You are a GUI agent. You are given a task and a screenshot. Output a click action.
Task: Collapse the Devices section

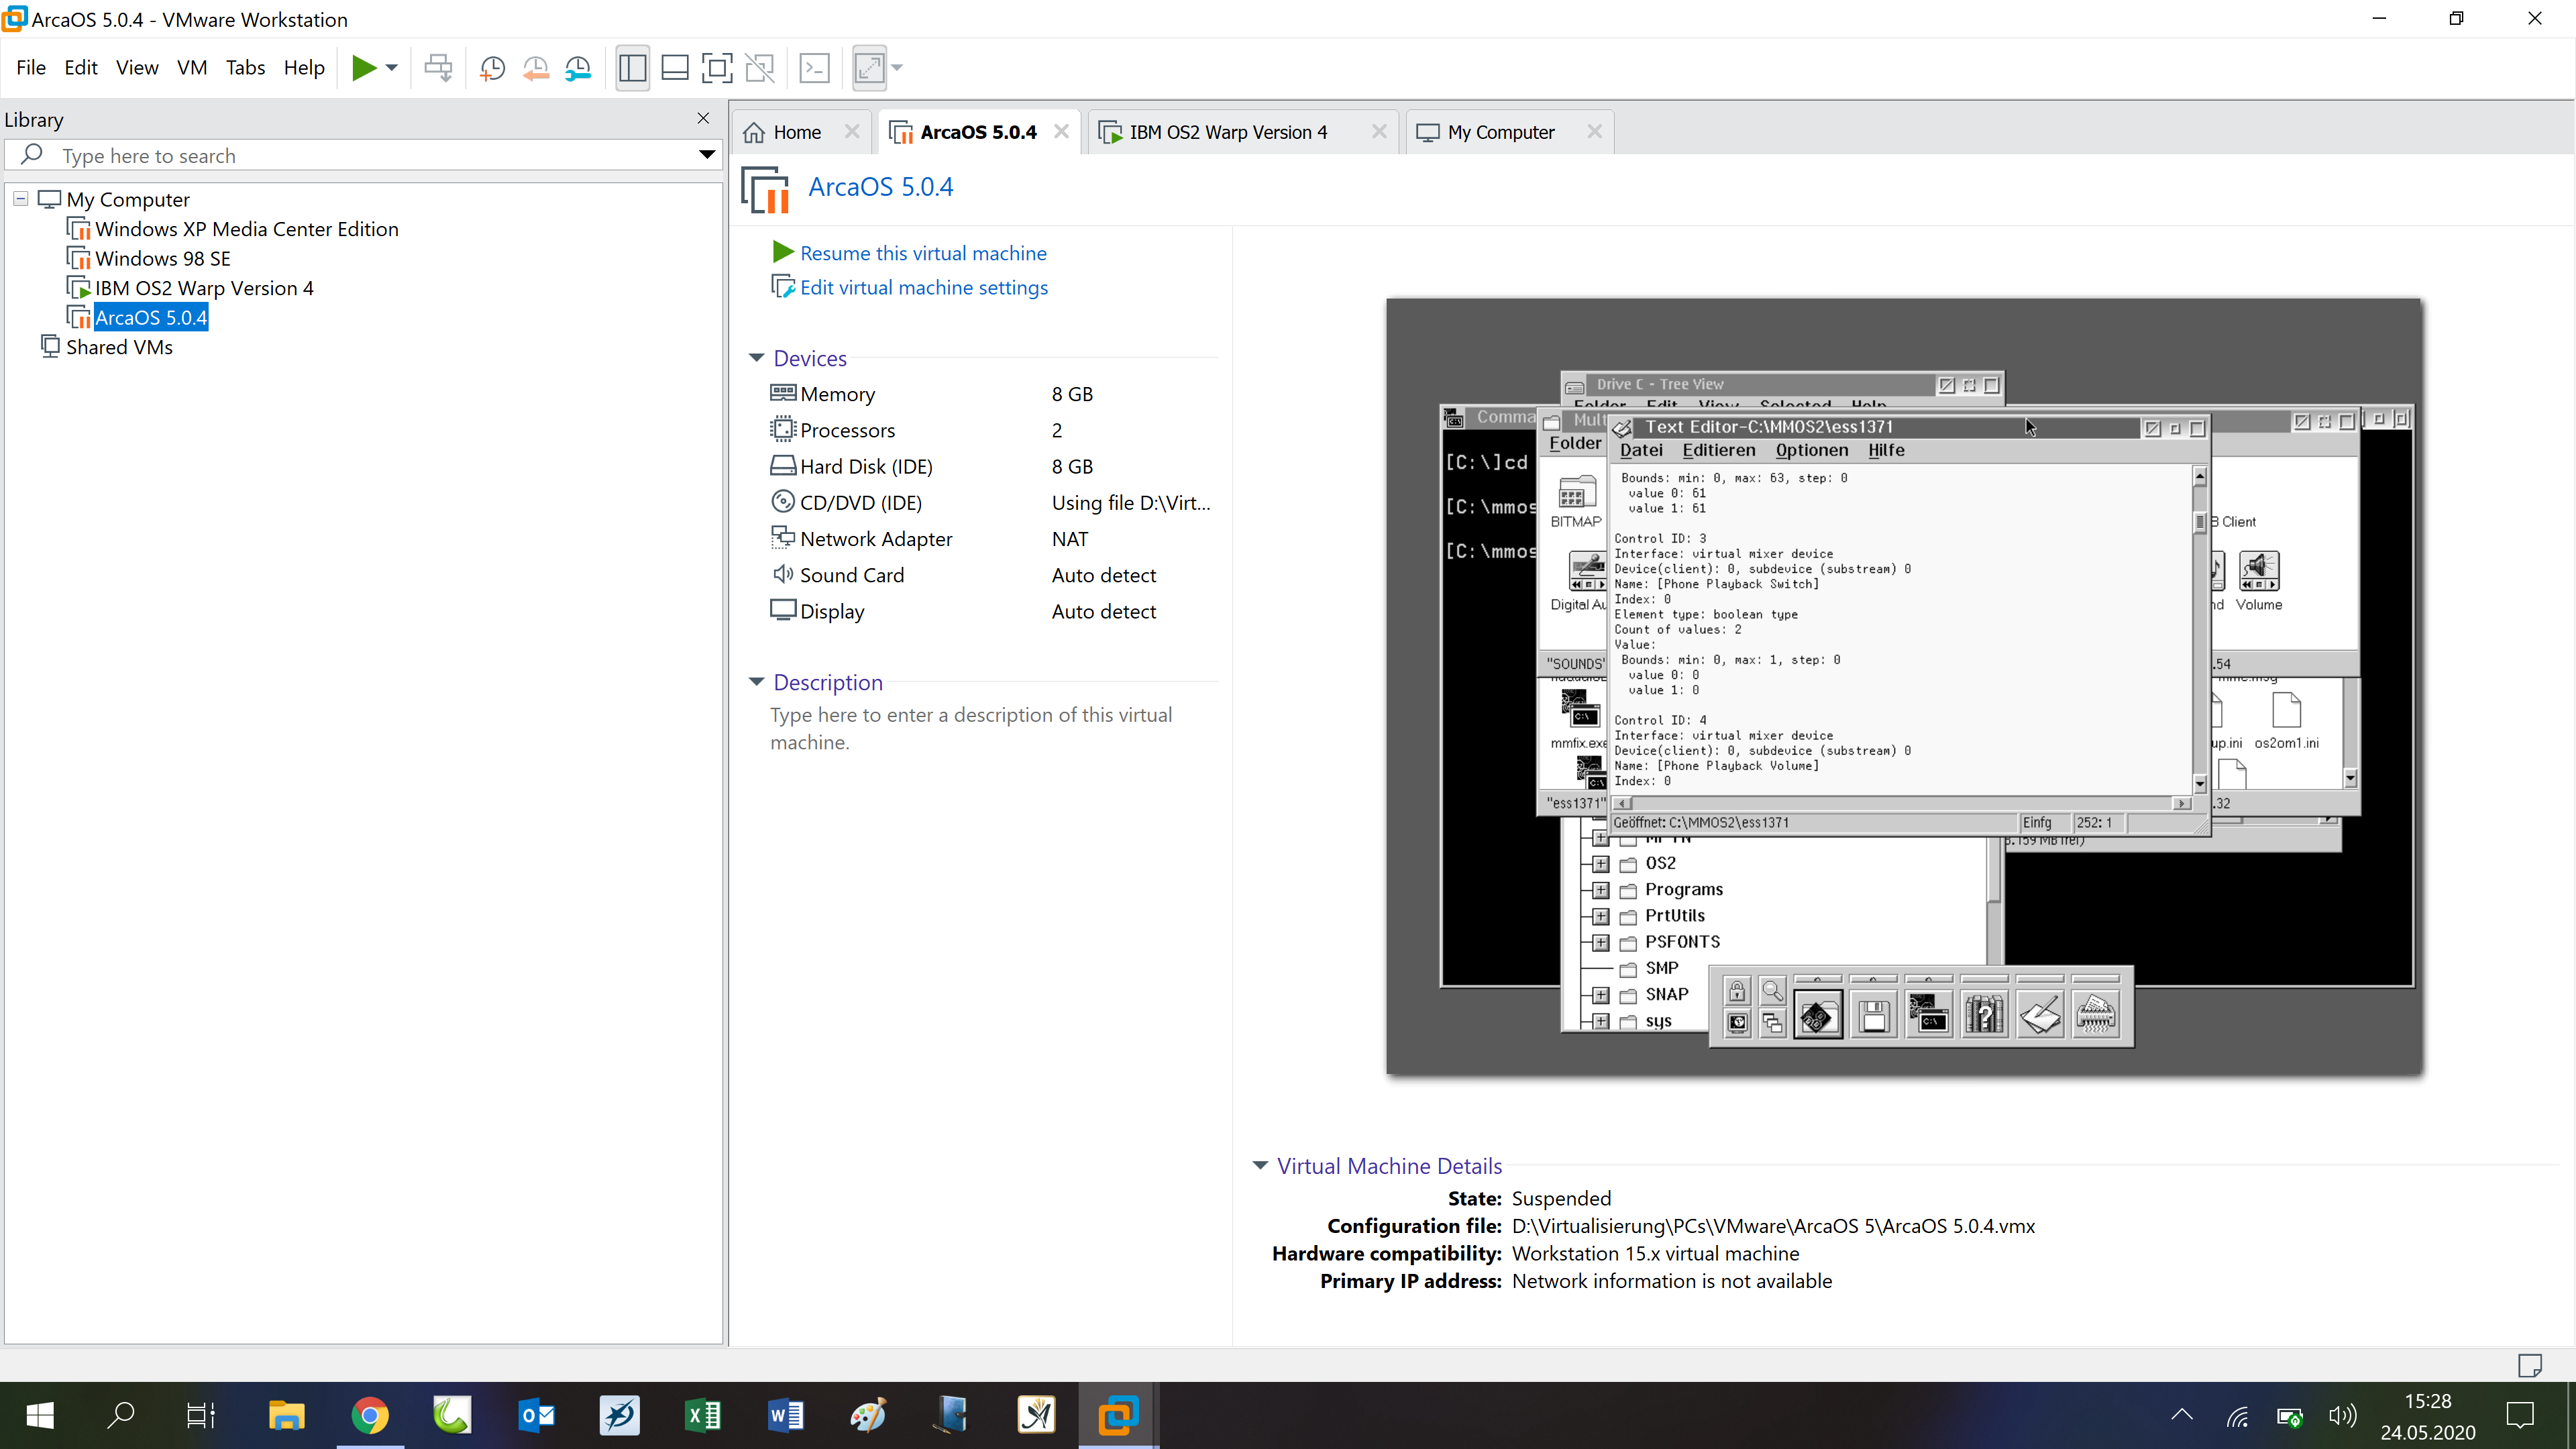(756, 358)
